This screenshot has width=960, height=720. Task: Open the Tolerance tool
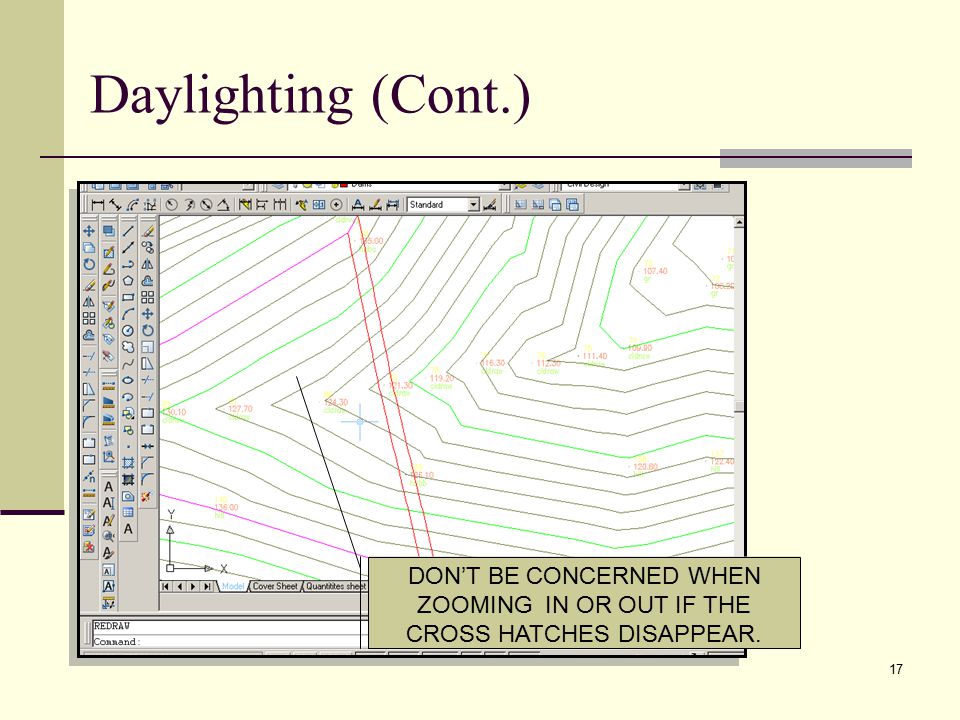[319, 204]
